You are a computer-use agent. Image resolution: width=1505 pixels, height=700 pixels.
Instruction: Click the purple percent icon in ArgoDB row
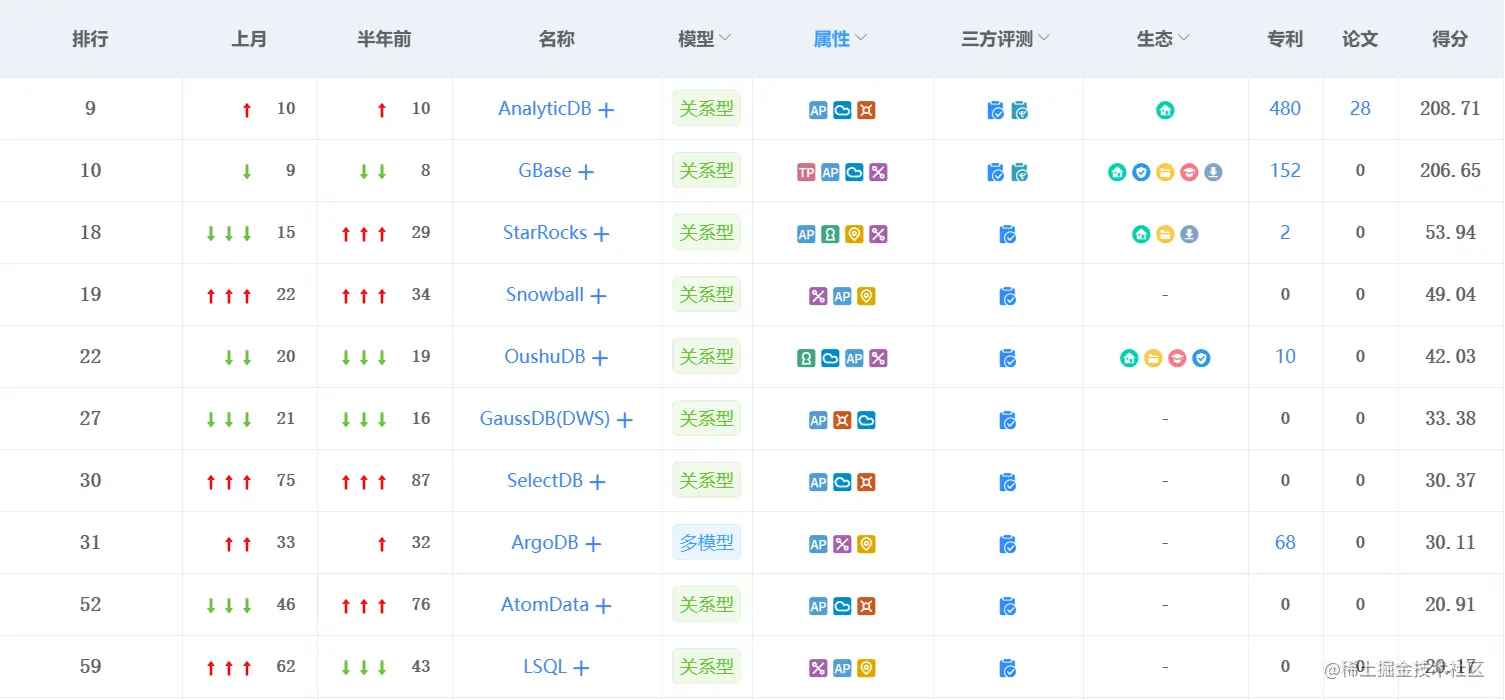click(842, 544)
